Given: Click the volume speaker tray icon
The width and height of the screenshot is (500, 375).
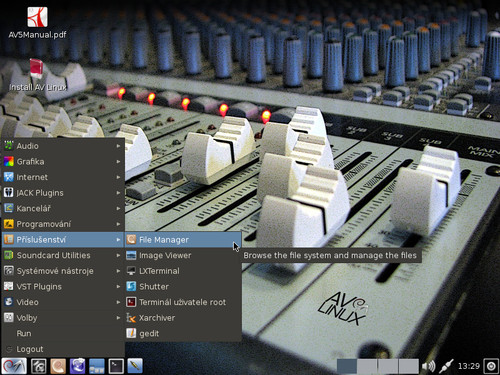Looking at the screenshot, I should 428,366.
